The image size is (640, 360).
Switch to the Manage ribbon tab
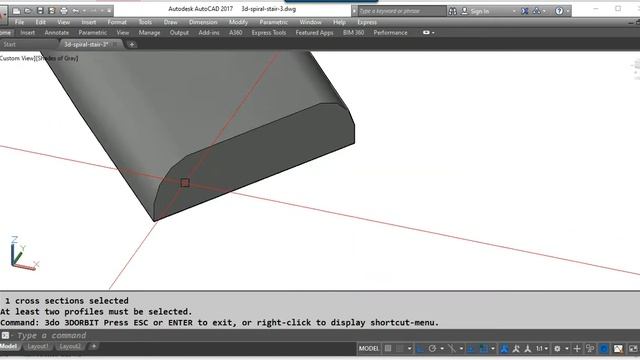[x=149, y=33]
